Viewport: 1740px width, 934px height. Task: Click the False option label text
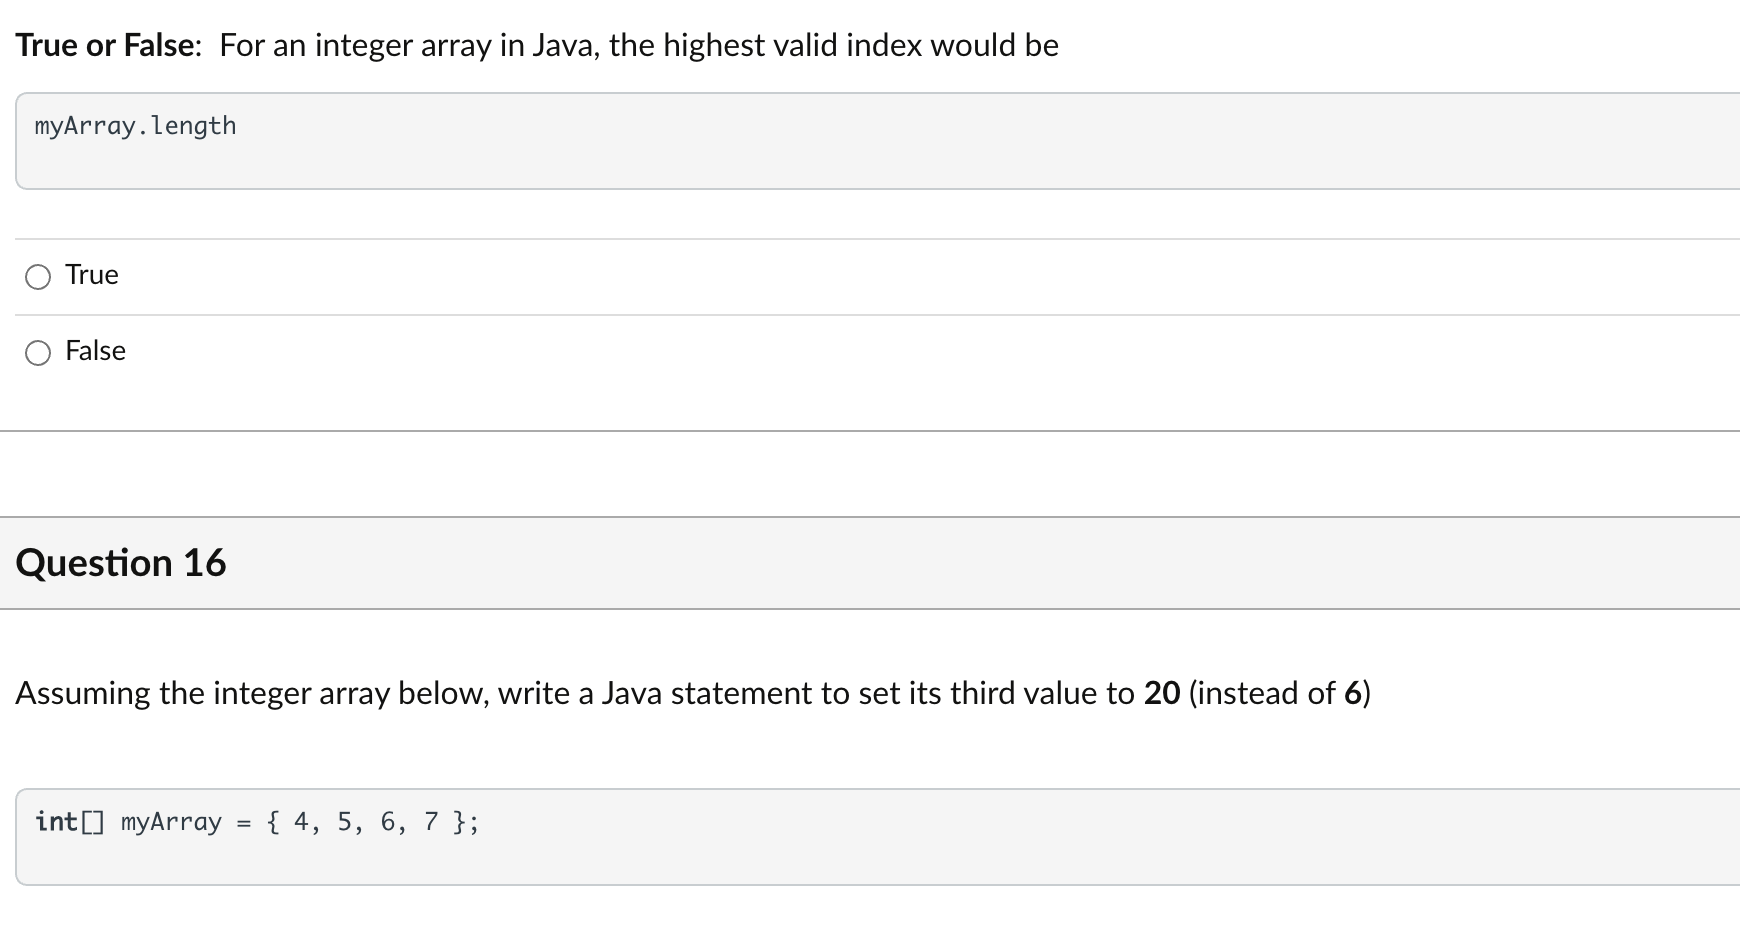pos(95,351)
